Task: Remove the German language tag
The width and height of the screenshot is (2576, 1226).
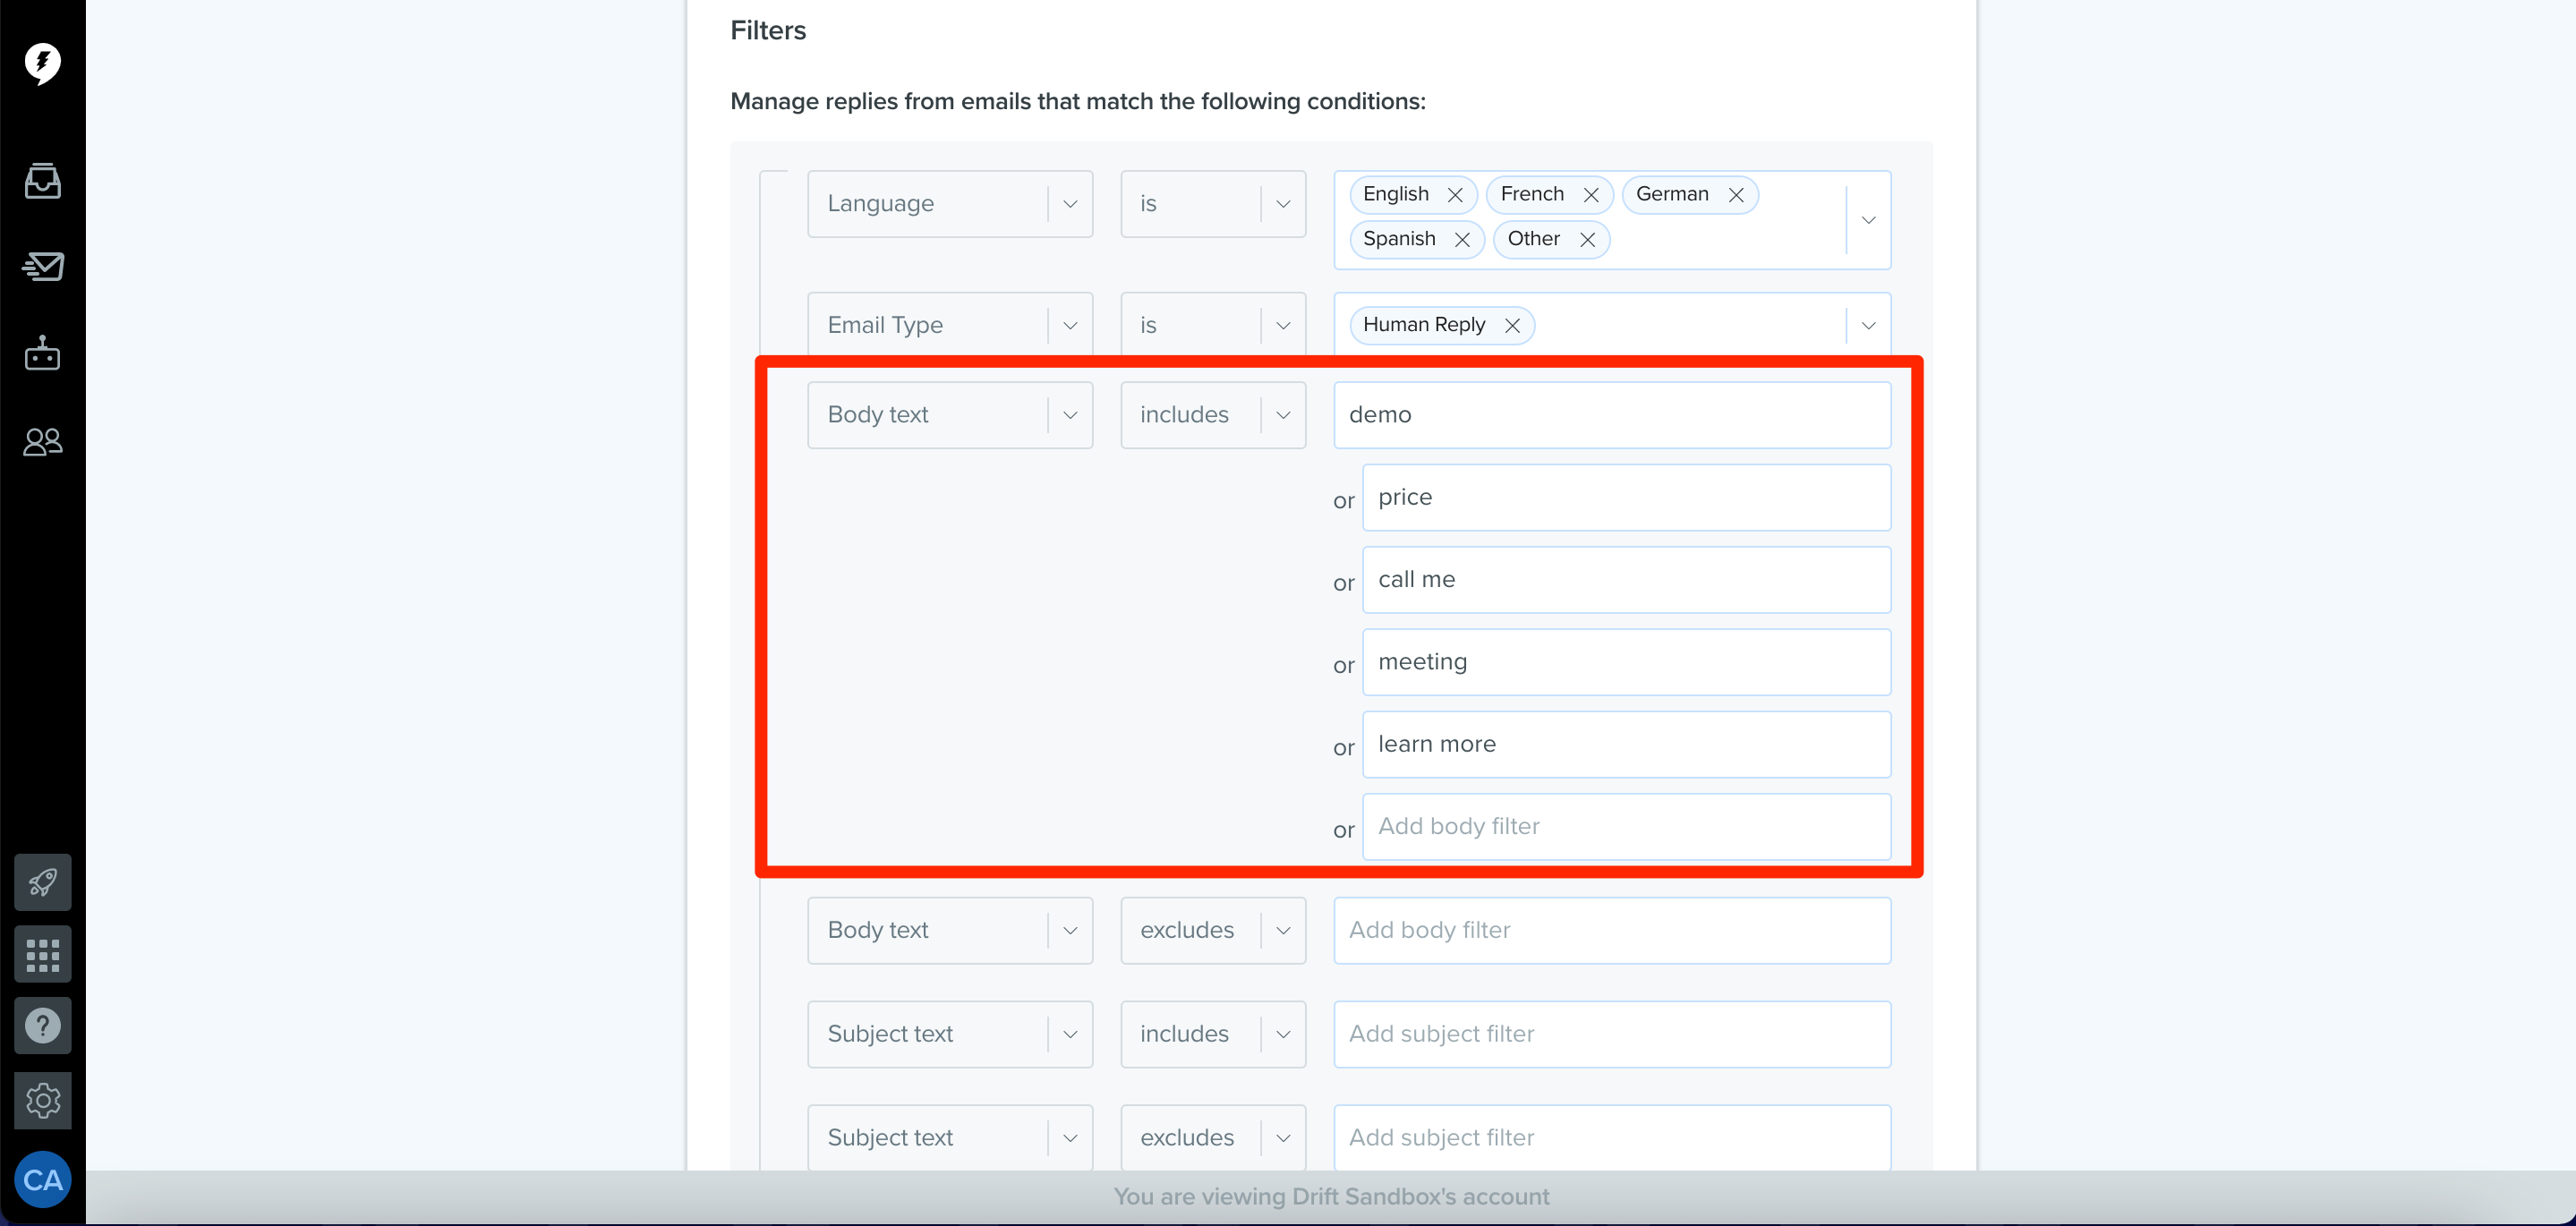Action: click(1736, 195)
